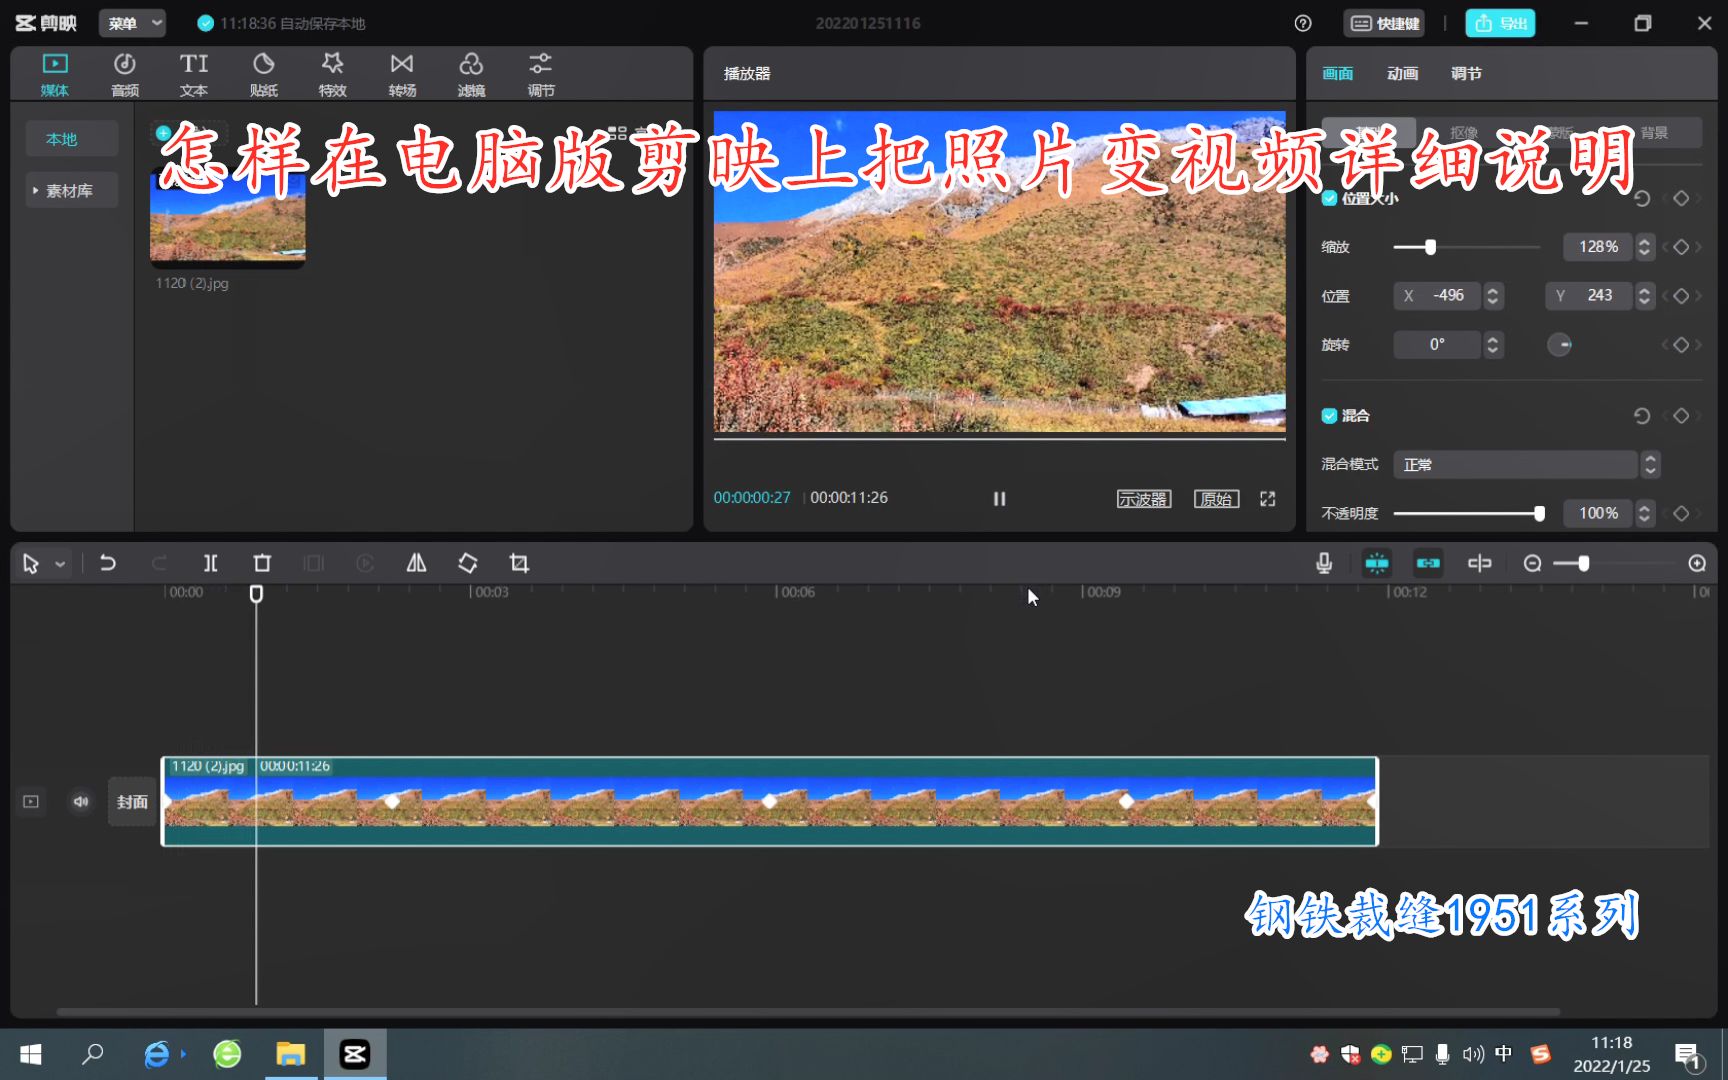Switch to the Adjust (调节) tab in right panel
1728x1080 pixels.
(x=1466, y=73)
